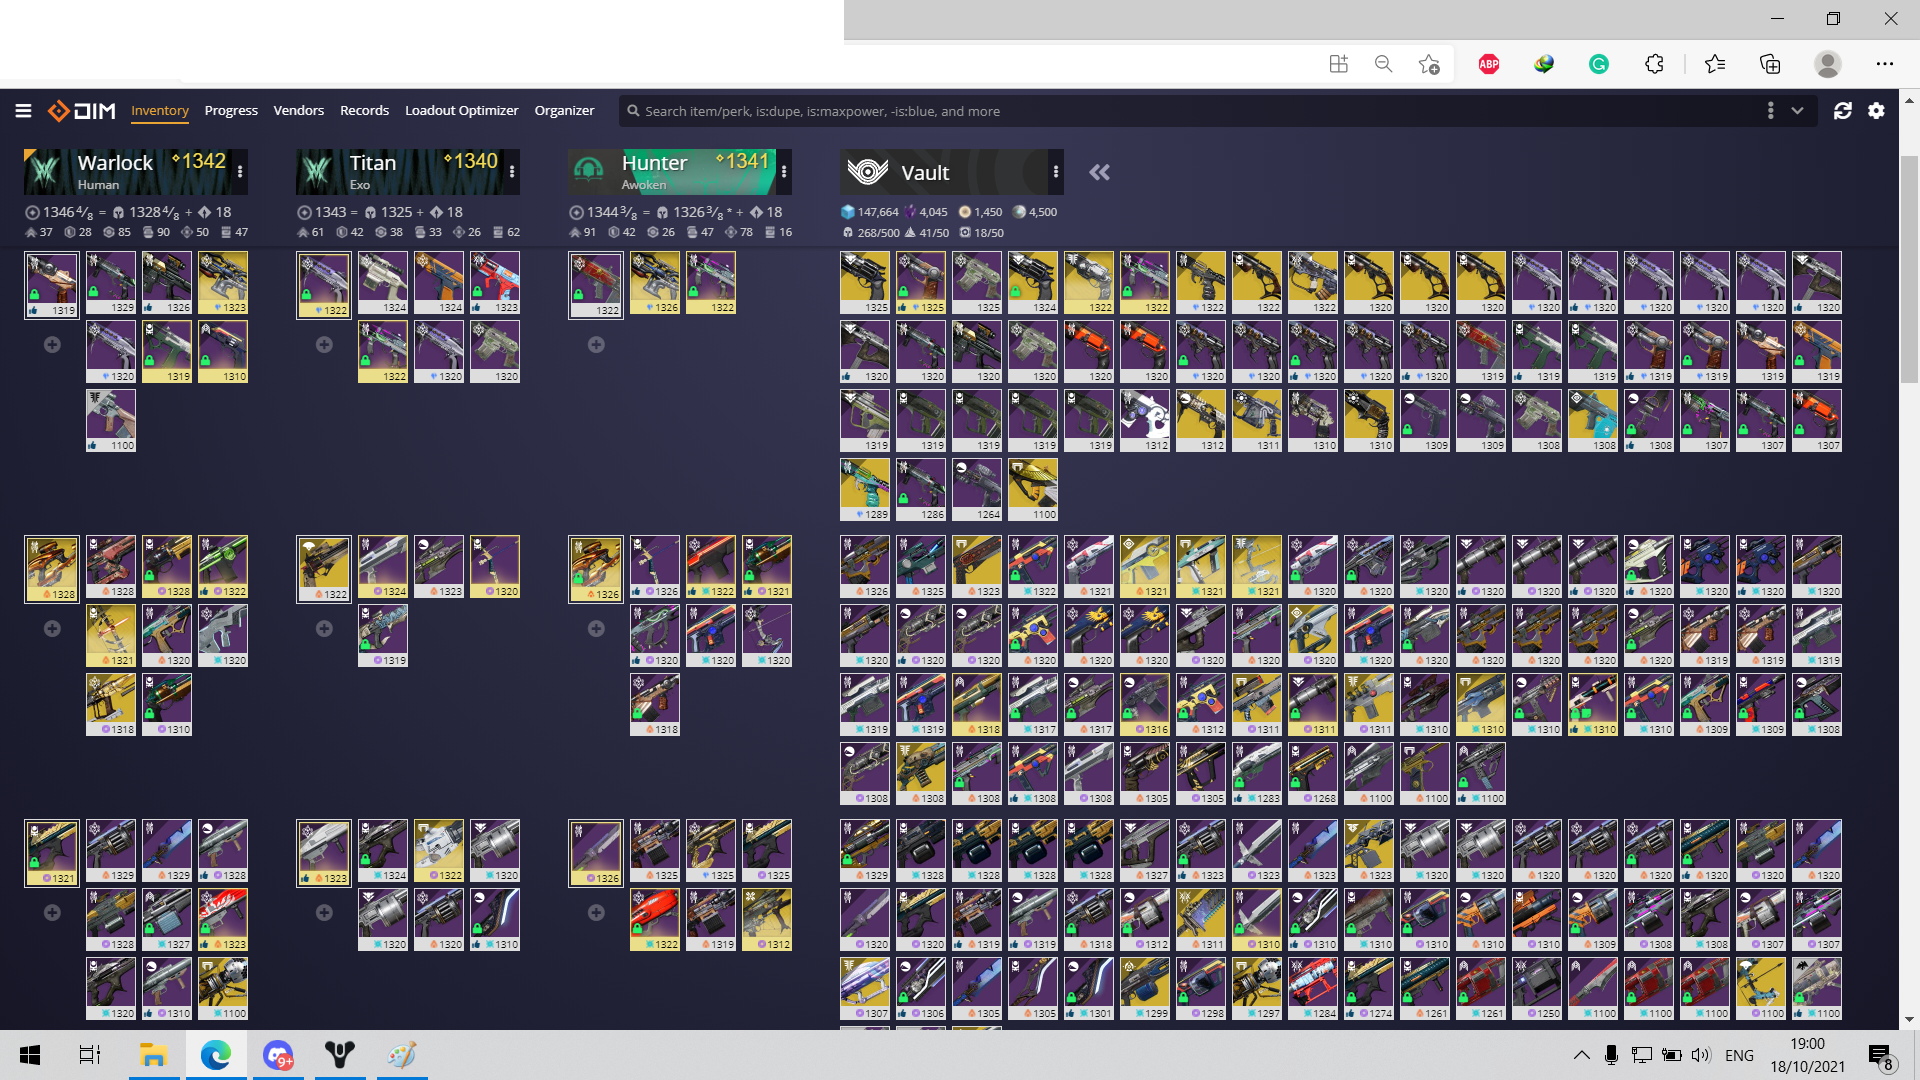Open the browser settings and more menu
This screenshot has height=1080, width=1920.
(x=1885, y=64)
